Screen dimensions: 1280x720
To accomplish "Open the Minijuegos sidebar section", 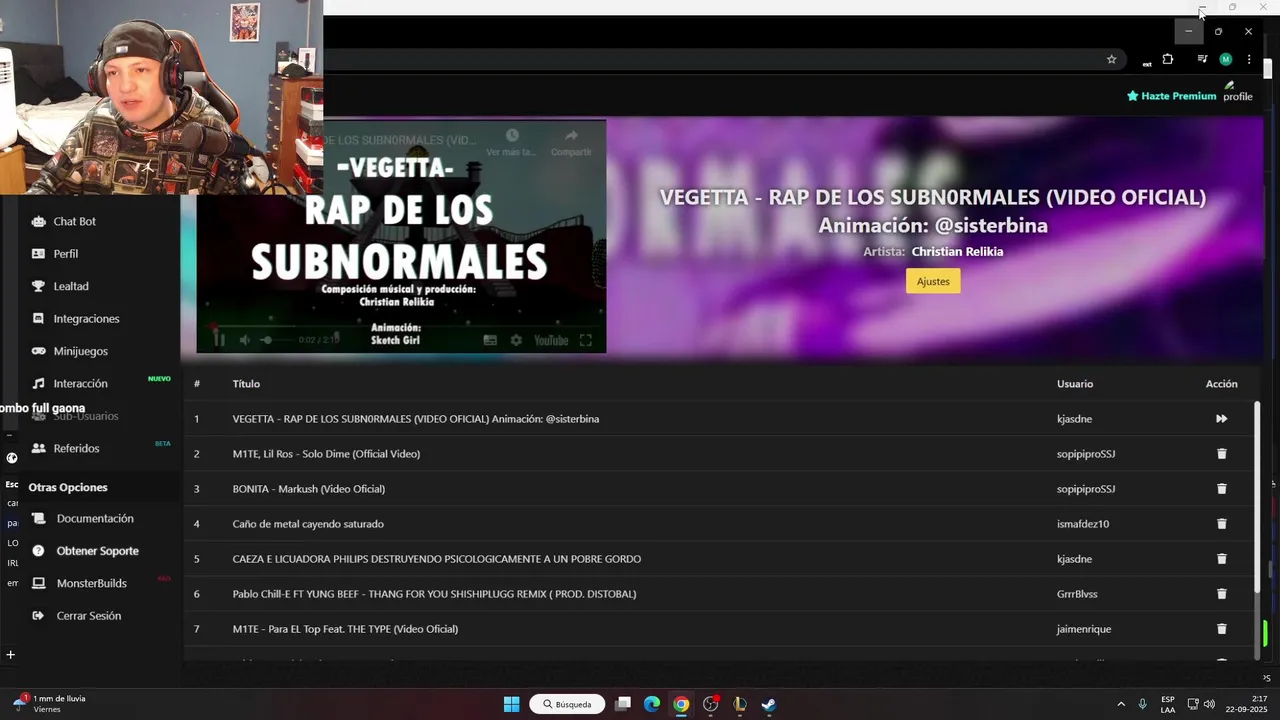I will tap(81, 351).
